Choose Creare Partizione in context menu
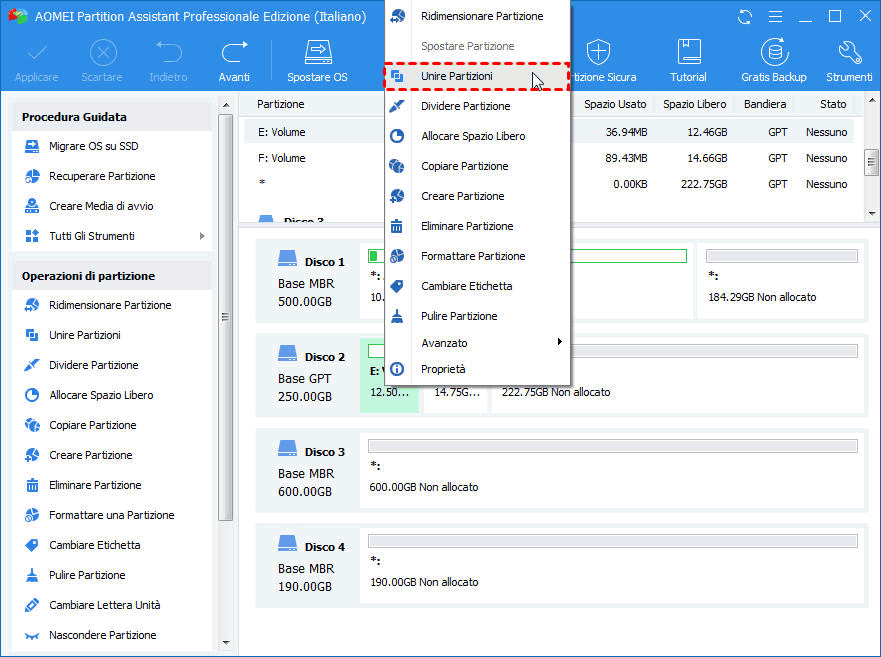The width and height of the screenshot is (881, 657). point(477,196)
